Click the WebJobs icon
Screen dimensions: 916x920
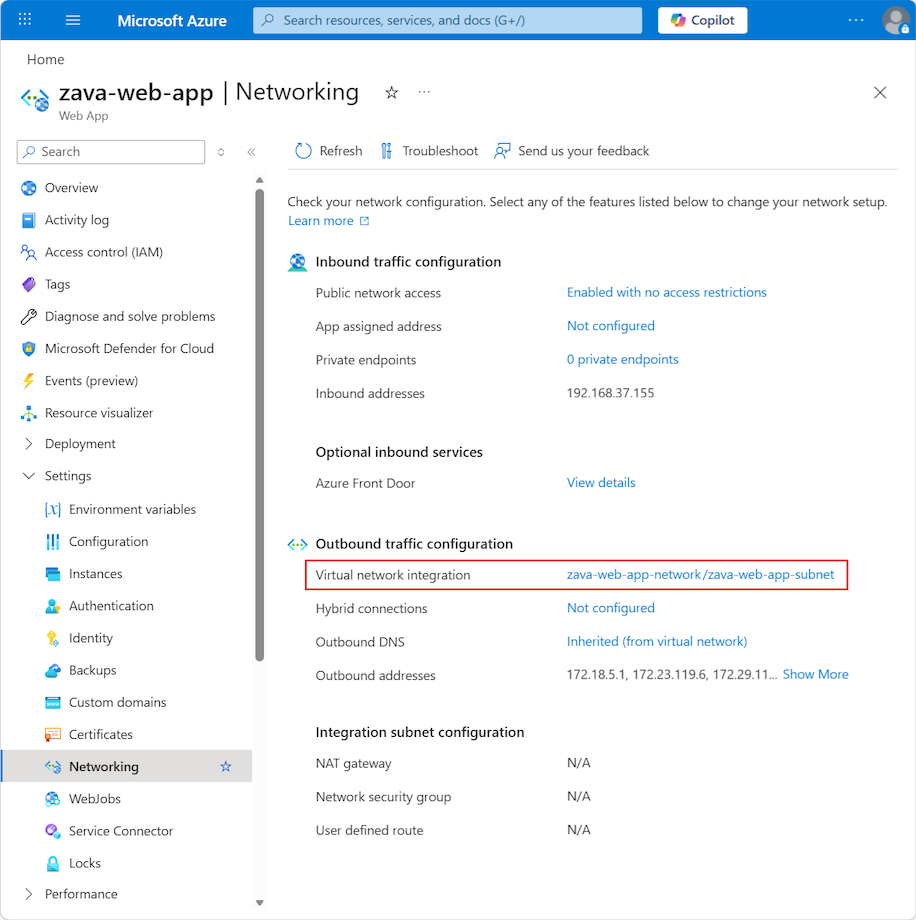click(x=53, y=799)
